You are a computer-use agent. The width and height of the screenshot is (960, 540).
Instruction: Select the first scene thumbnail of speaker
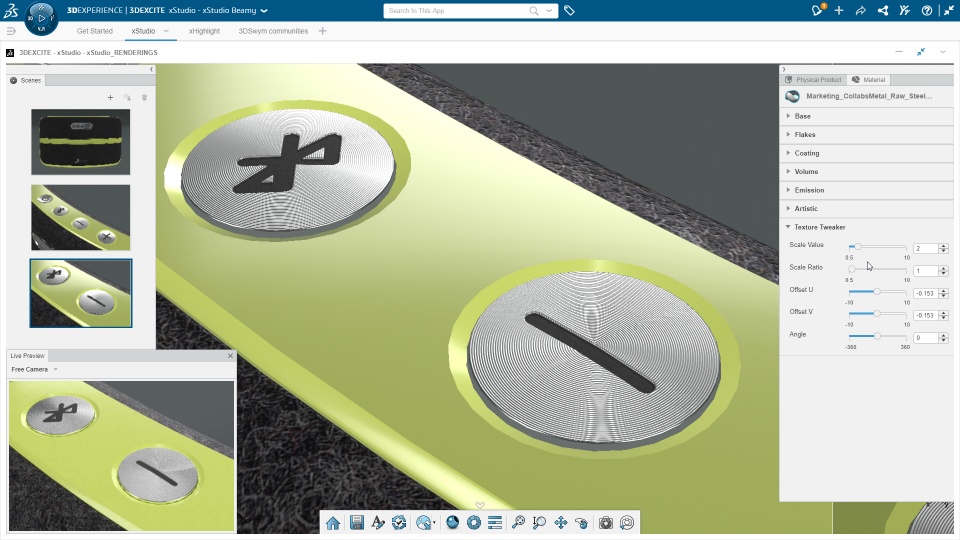pyautogui.click(x=80, y=142)
